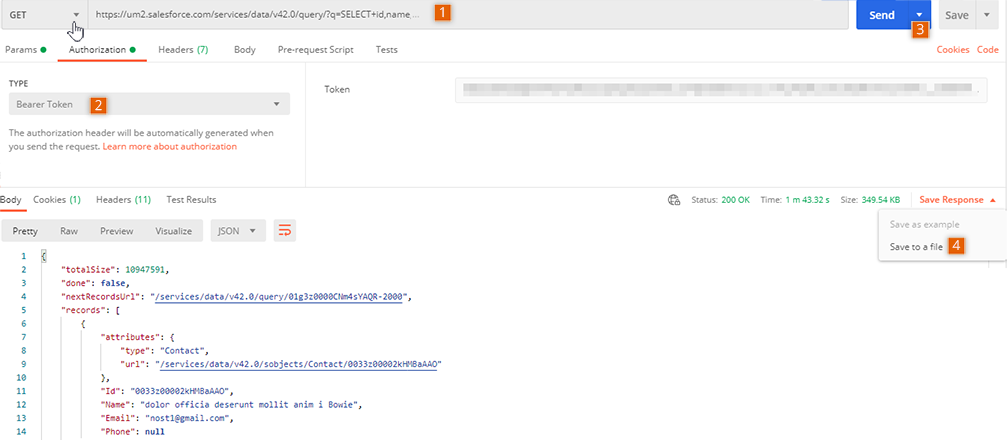Open the JSON format dropdown
Screen dimensions: 1007x440
pyautogui.click(x=238, y=231)
